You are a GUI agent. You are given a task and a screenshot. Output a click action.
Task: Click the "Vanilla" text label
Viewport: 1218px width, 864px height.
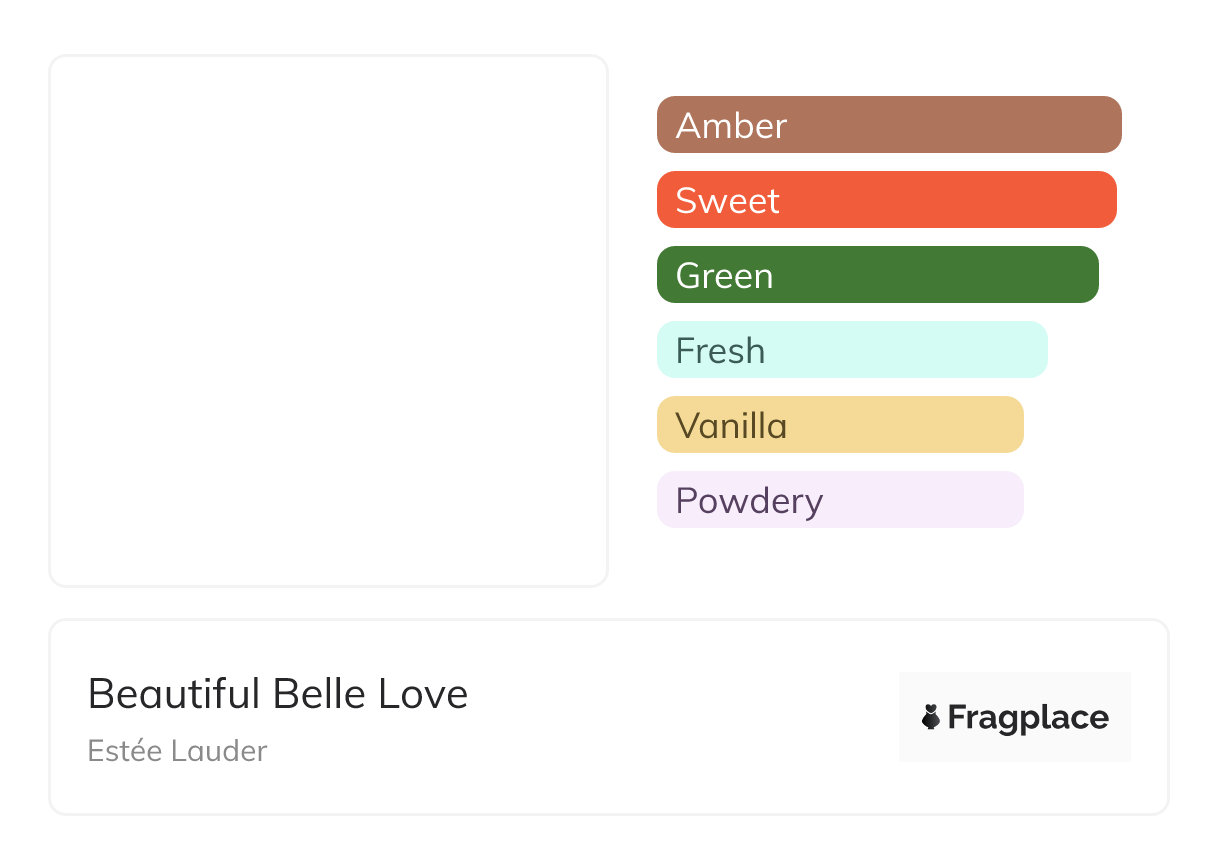tap(731, 426)
